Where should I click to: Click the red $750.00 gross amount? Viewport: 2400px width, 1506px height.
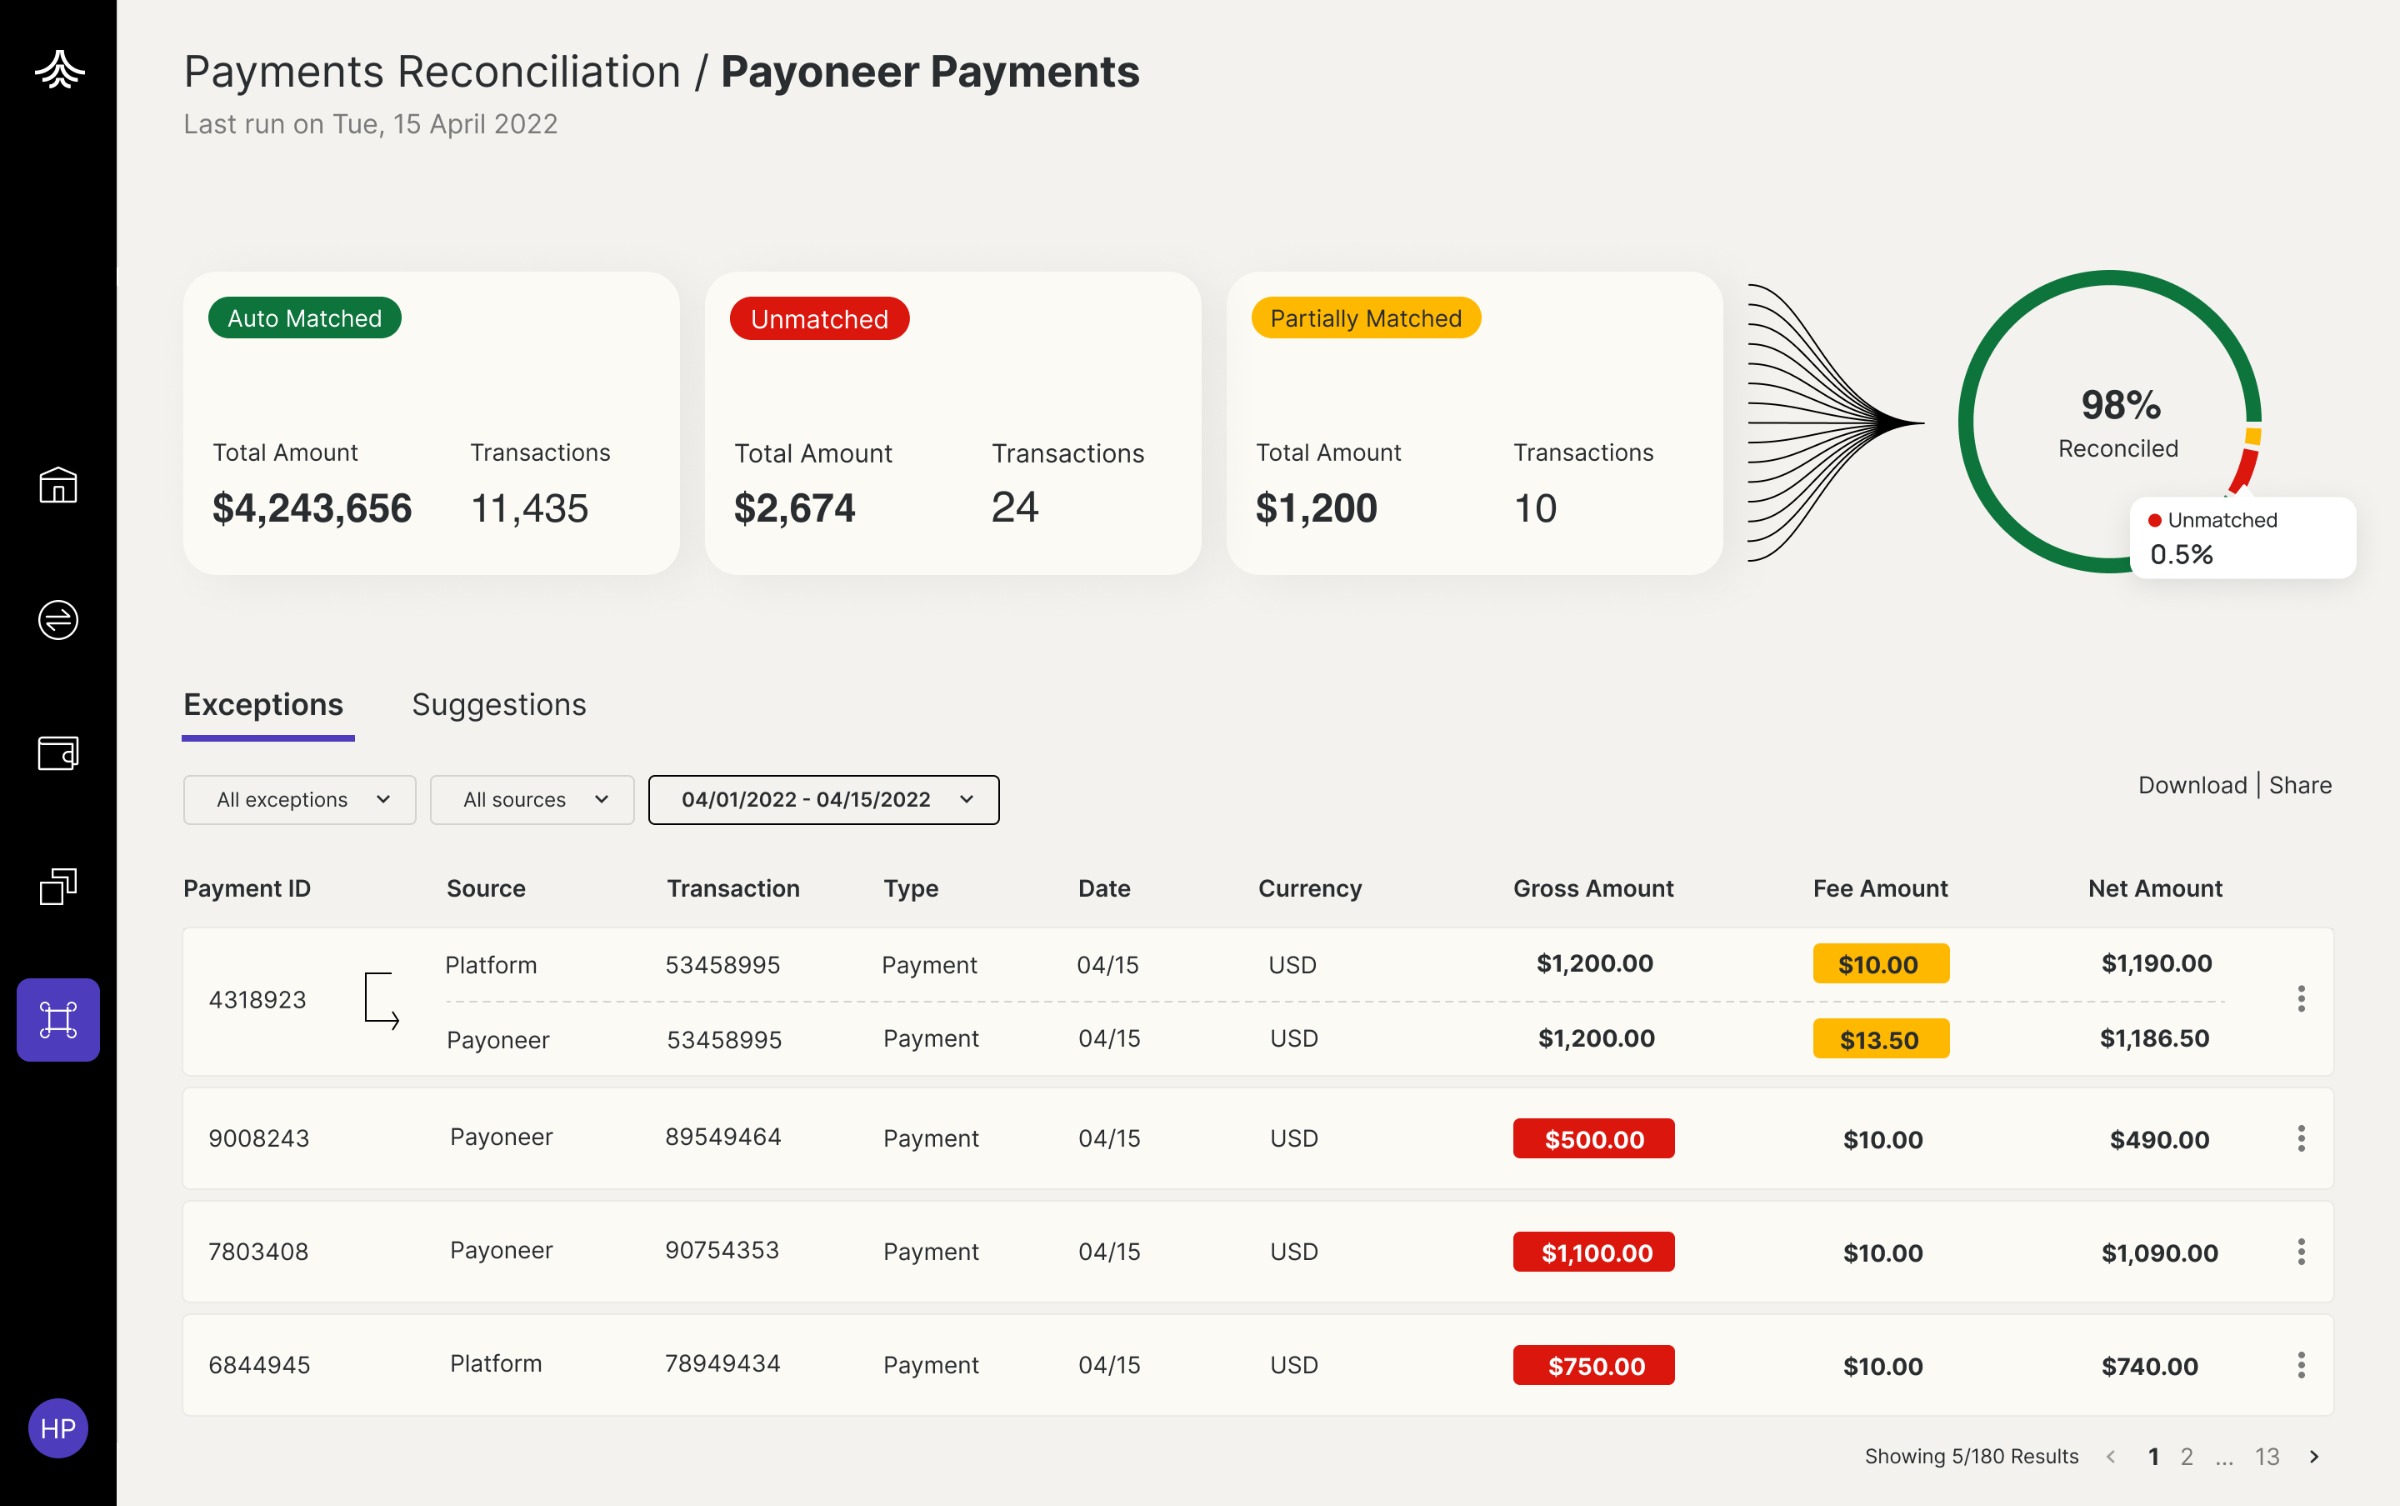coord(1594,1366)
